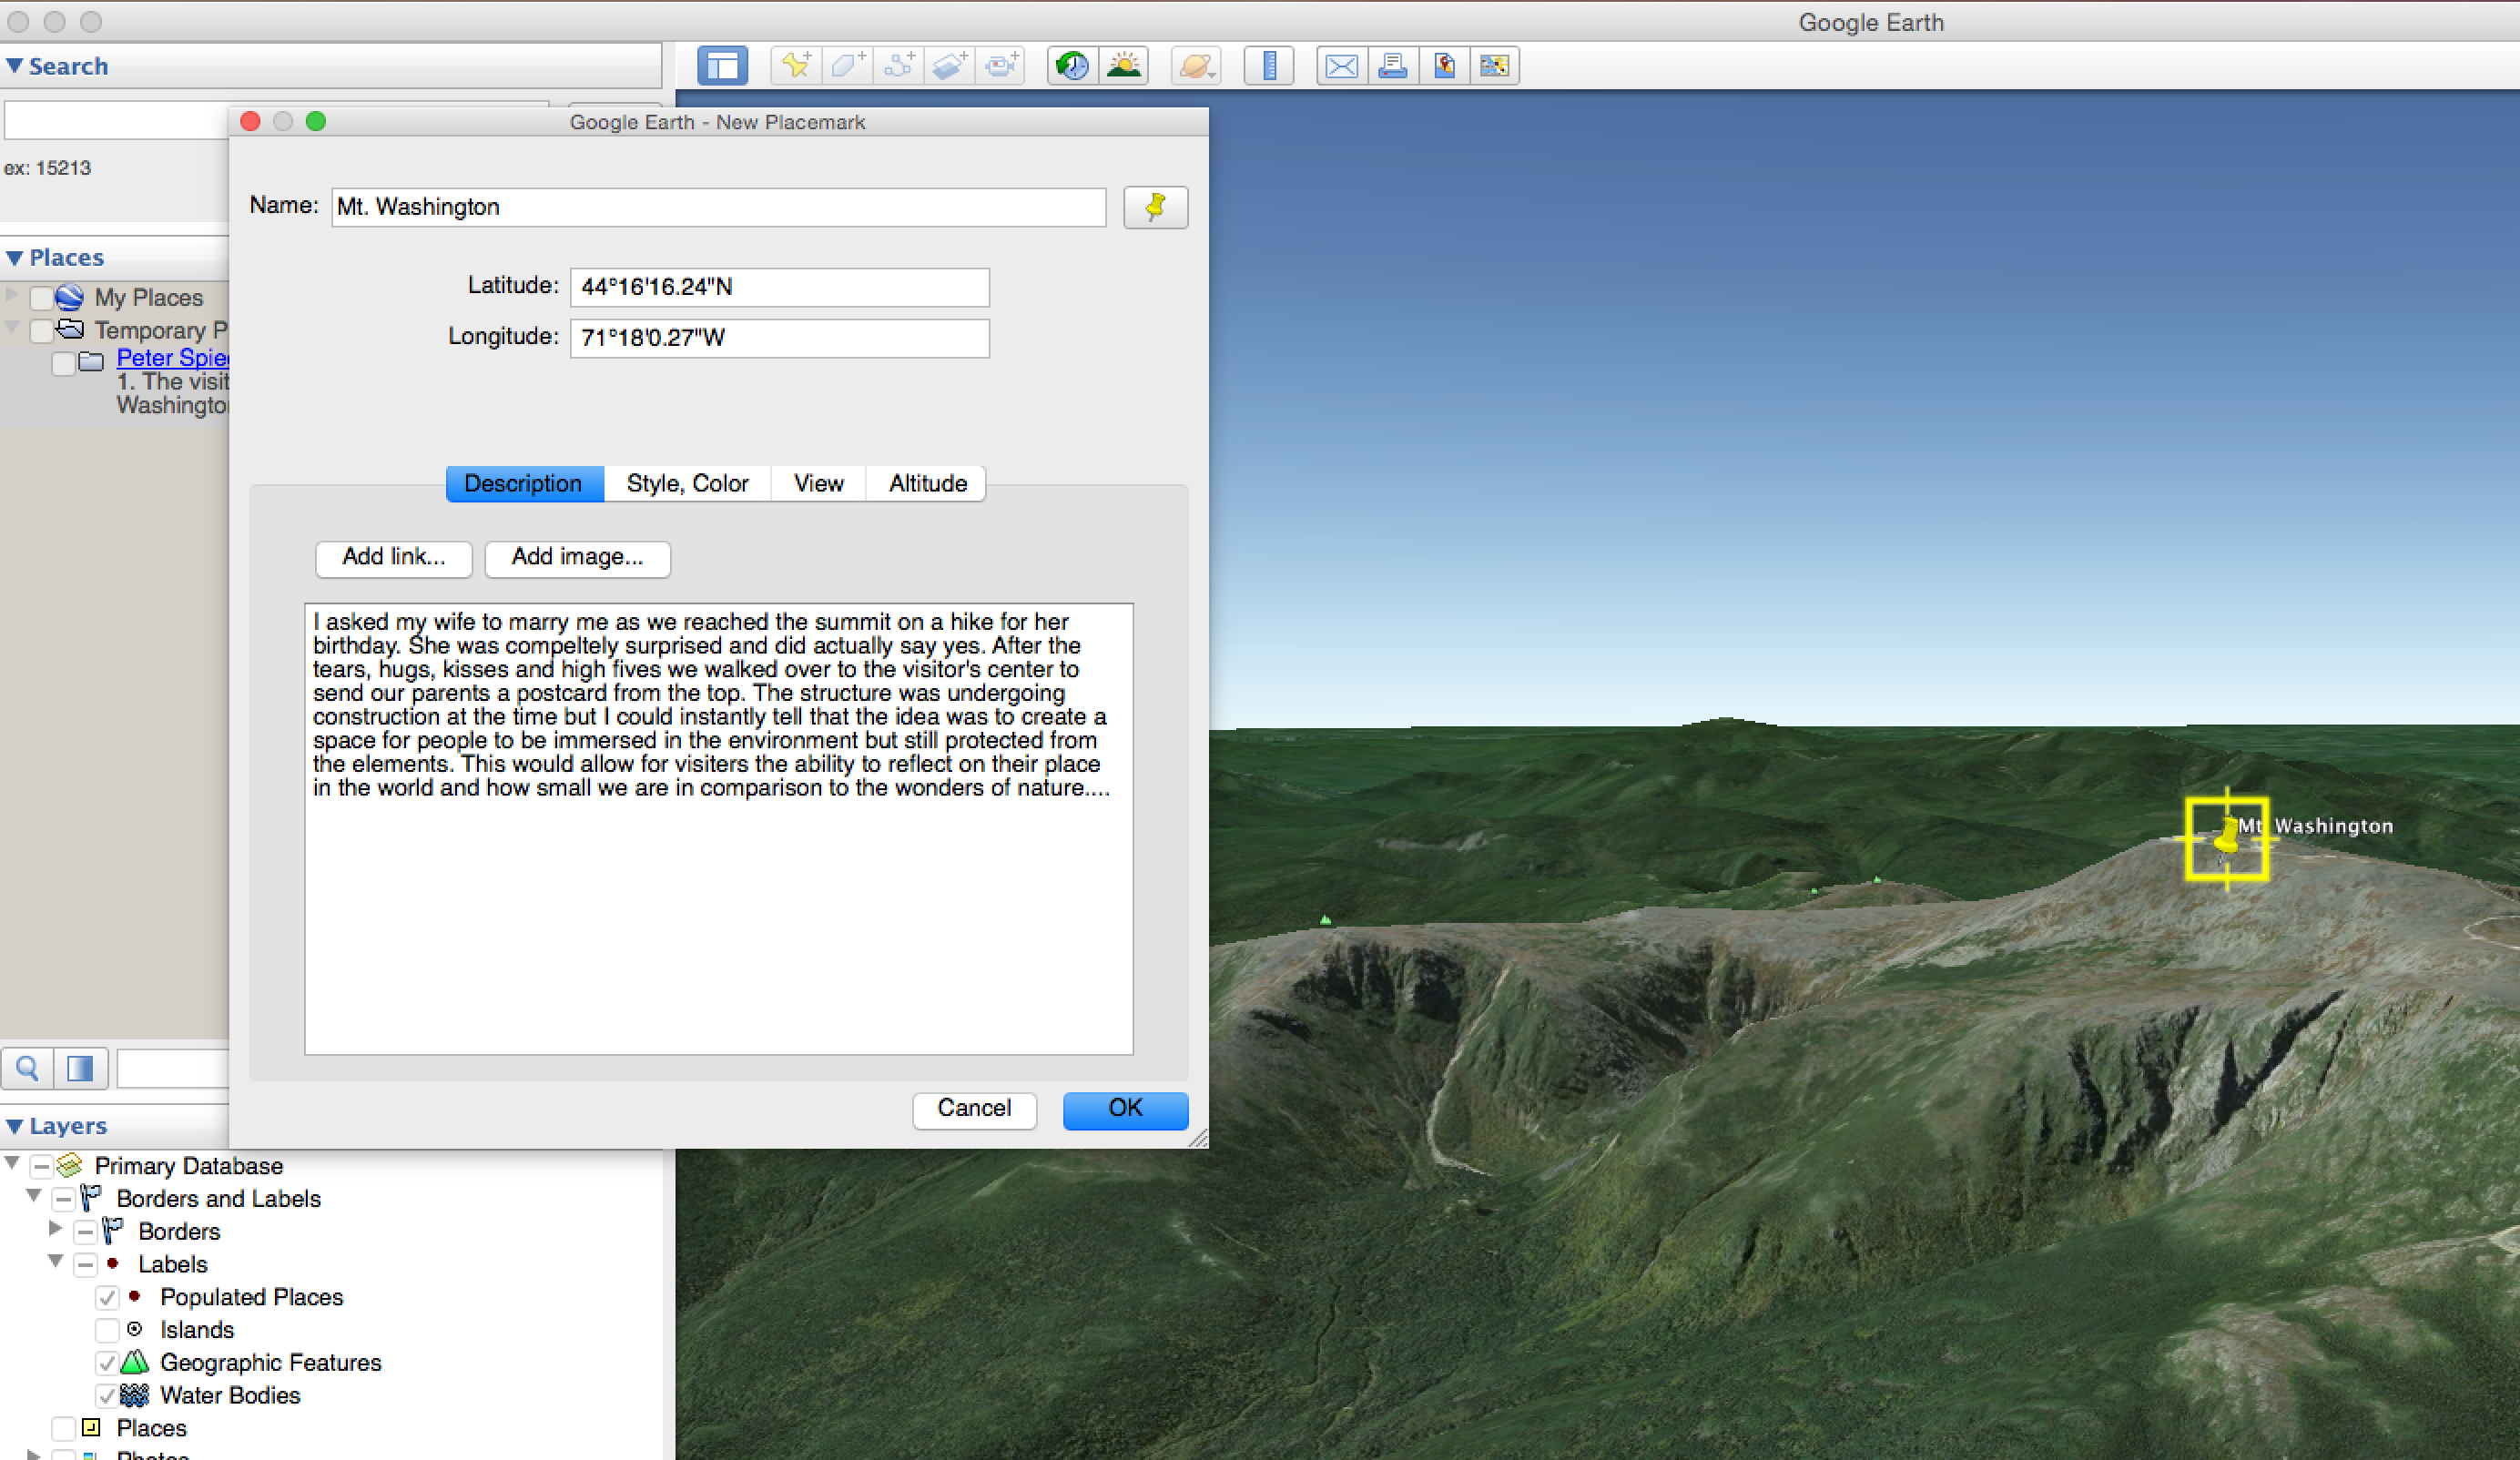This screenshot has height=1460, width=2520.
Task: Click the Print toolbar icon
Action: coord(1393,66)
